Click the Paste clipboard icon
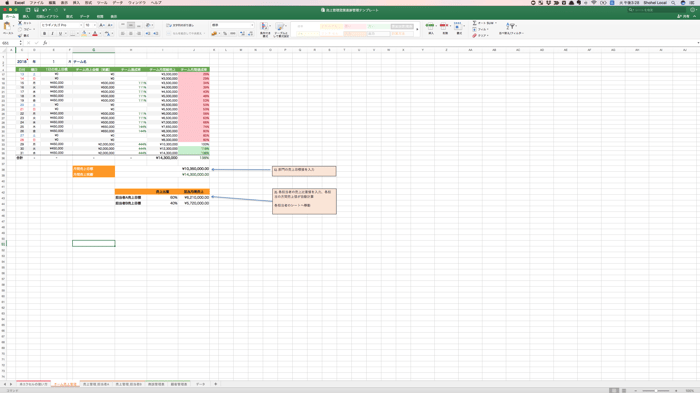 pos(8,27)
